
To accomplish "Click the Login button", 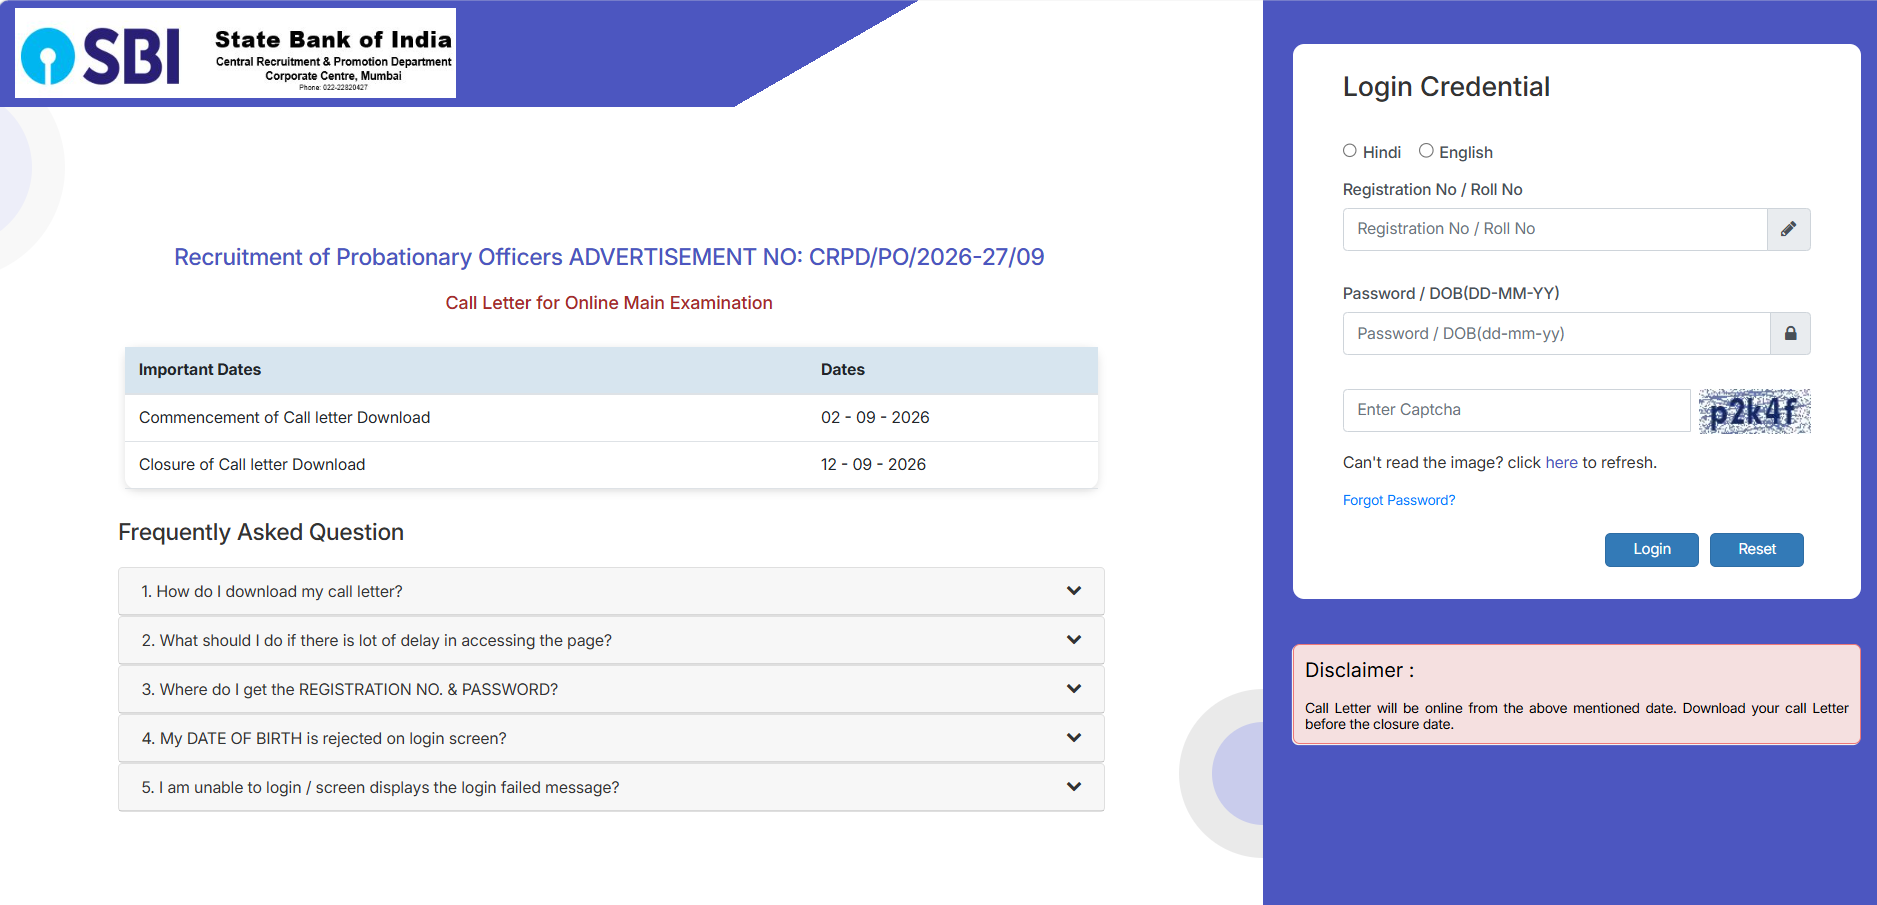I will point(1652,549).
